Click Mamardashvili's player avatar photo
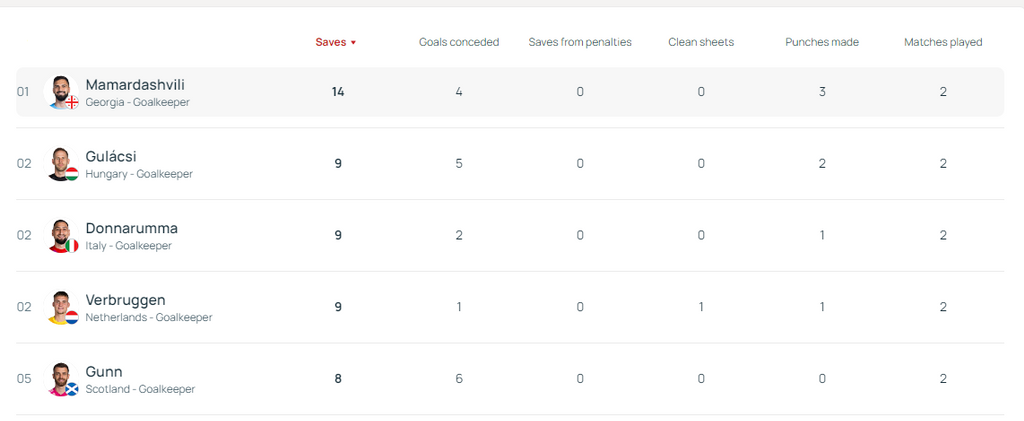The height and width of the screenshot is (421, 1024). 61,91
